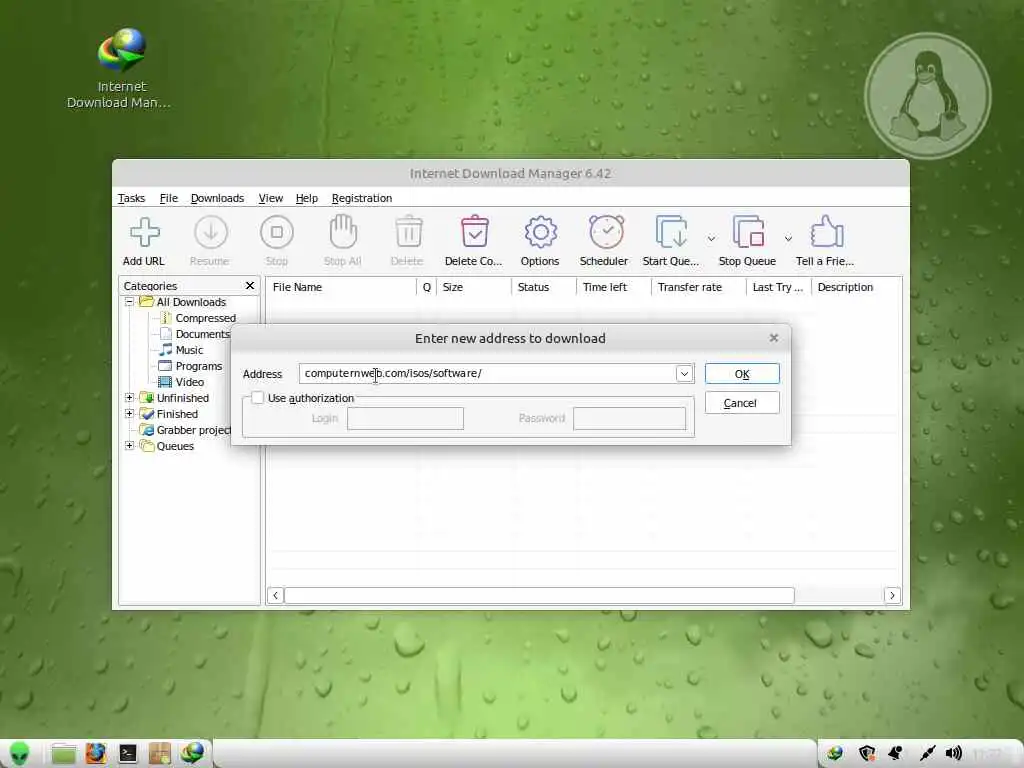Open the terminal taskbar icon

(128, 754)
